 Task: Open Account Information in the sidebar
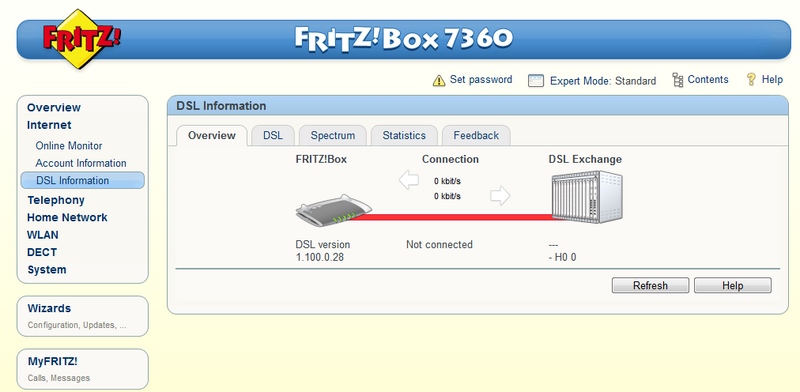(81, 163)
